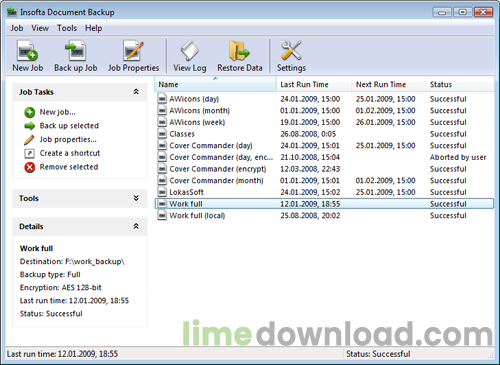The height and width of the screenshot is (365, 500).
Task: Select the Work full (local) job name
Action: point(197,216)
